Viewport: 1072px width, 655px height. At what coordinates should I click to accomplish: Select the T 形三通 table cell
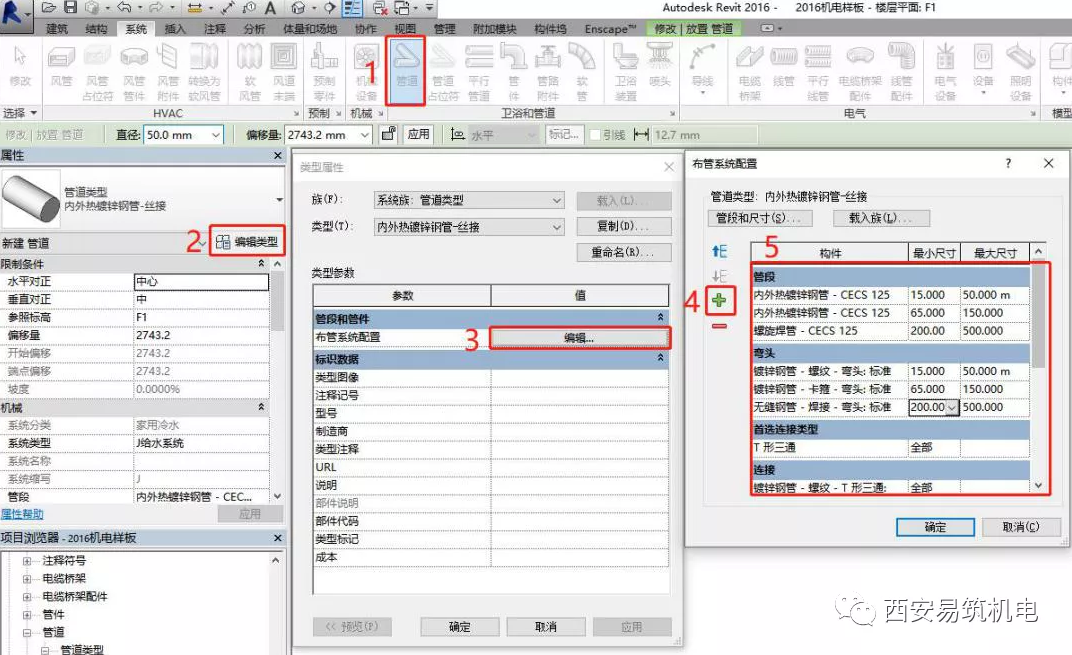830,447
